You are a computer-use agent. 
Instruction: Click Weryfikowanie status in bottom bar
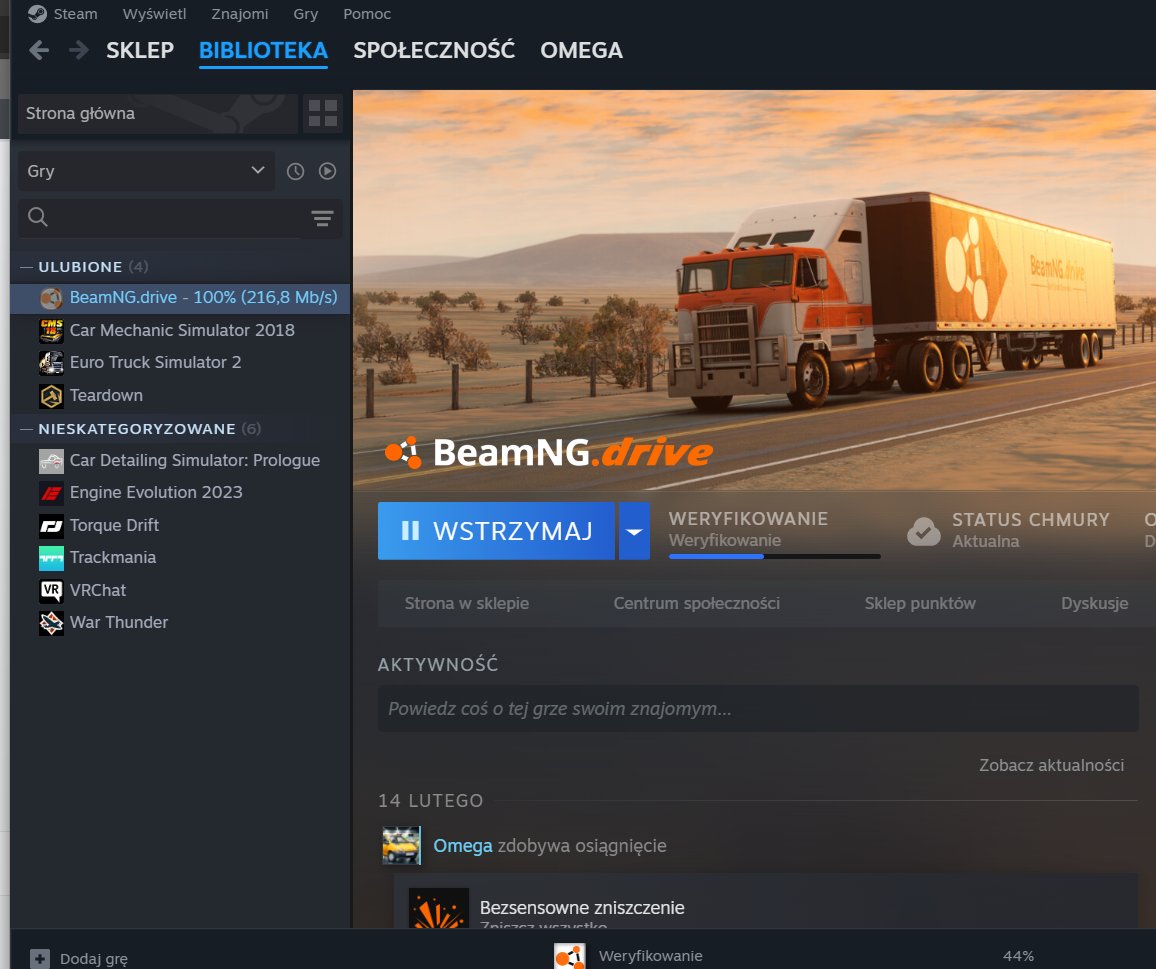pos(650,956)
